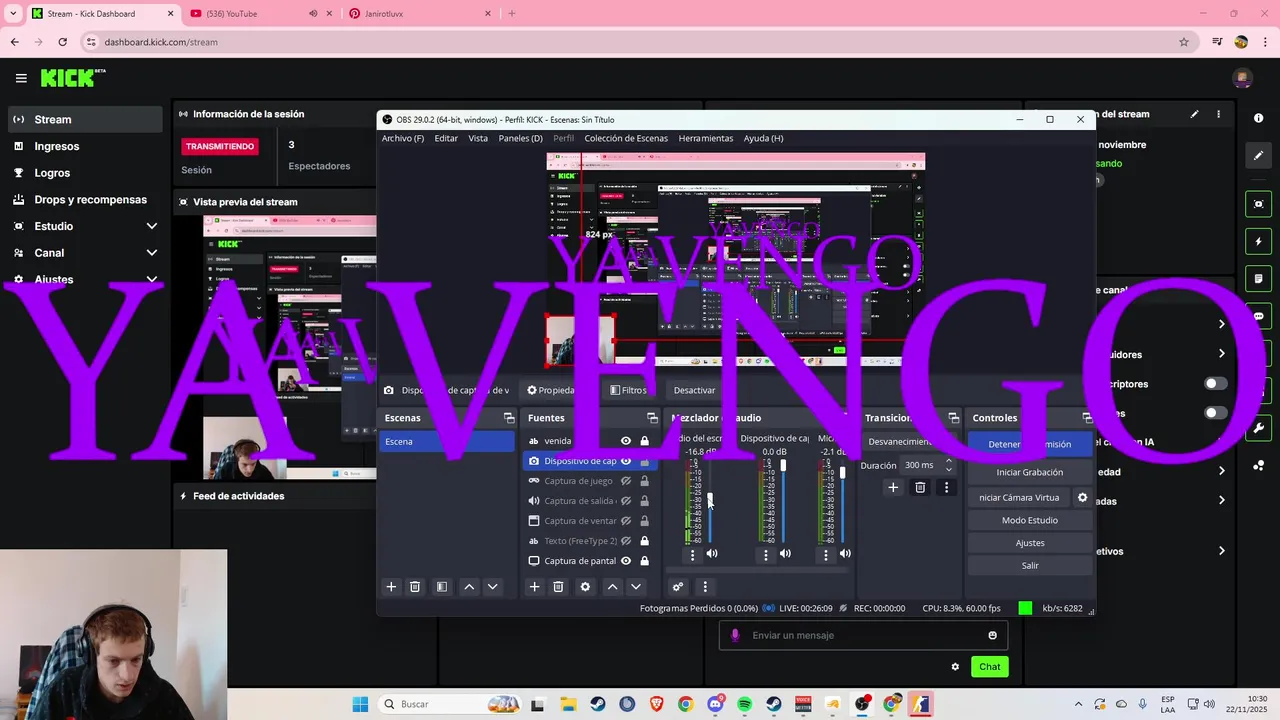Viewport: 1280px width, 720px height.
Task: Toggle visibility of Dispositivo de captura source
Action: coord(626,461)
